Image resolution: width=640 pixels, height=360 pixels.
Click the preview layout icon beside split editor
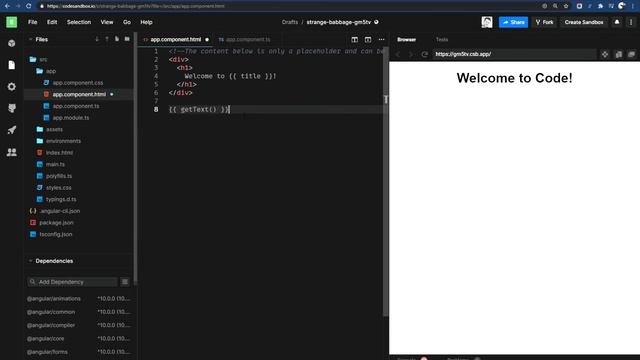point(368,40)
